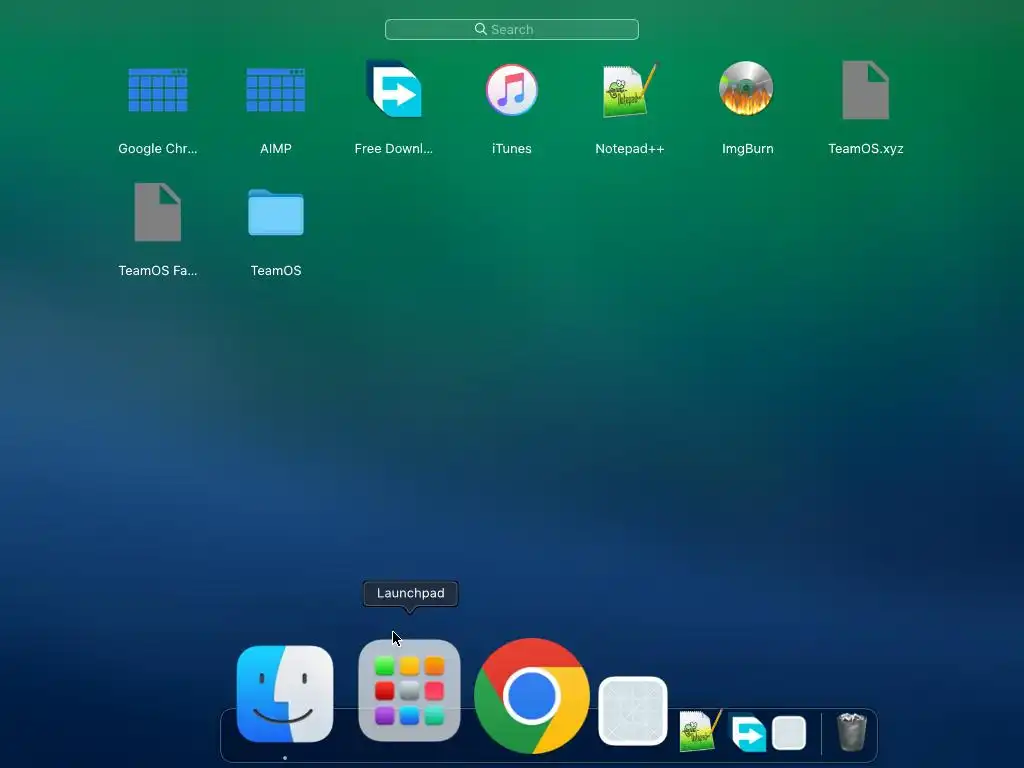This screenshot has height=768, width=1024.
Task: Open Google Chrome from the Launchpad grid
Action: click(157, 90)
